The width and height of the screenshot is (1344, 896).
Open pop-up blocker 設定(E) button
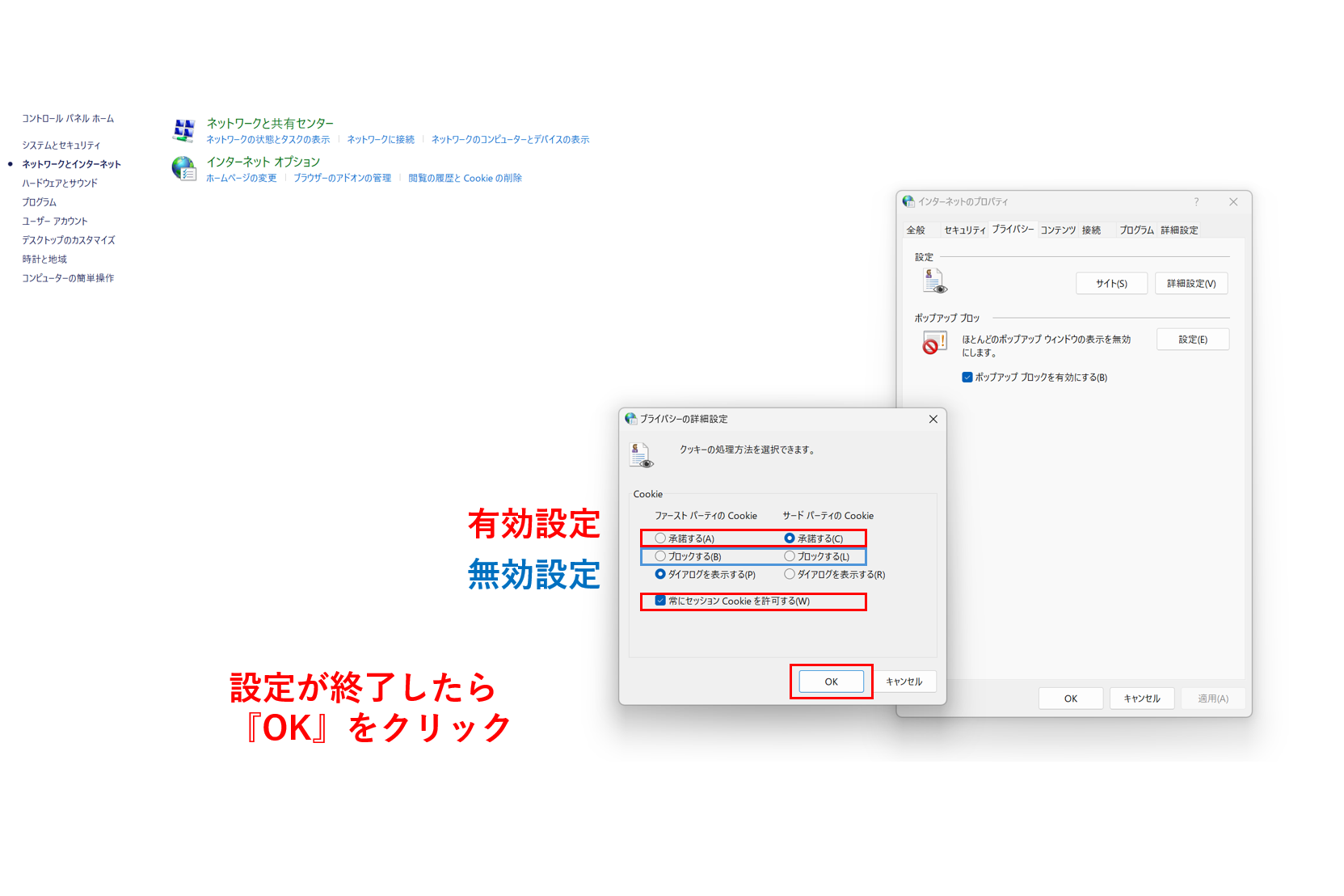click(1193, 339)
